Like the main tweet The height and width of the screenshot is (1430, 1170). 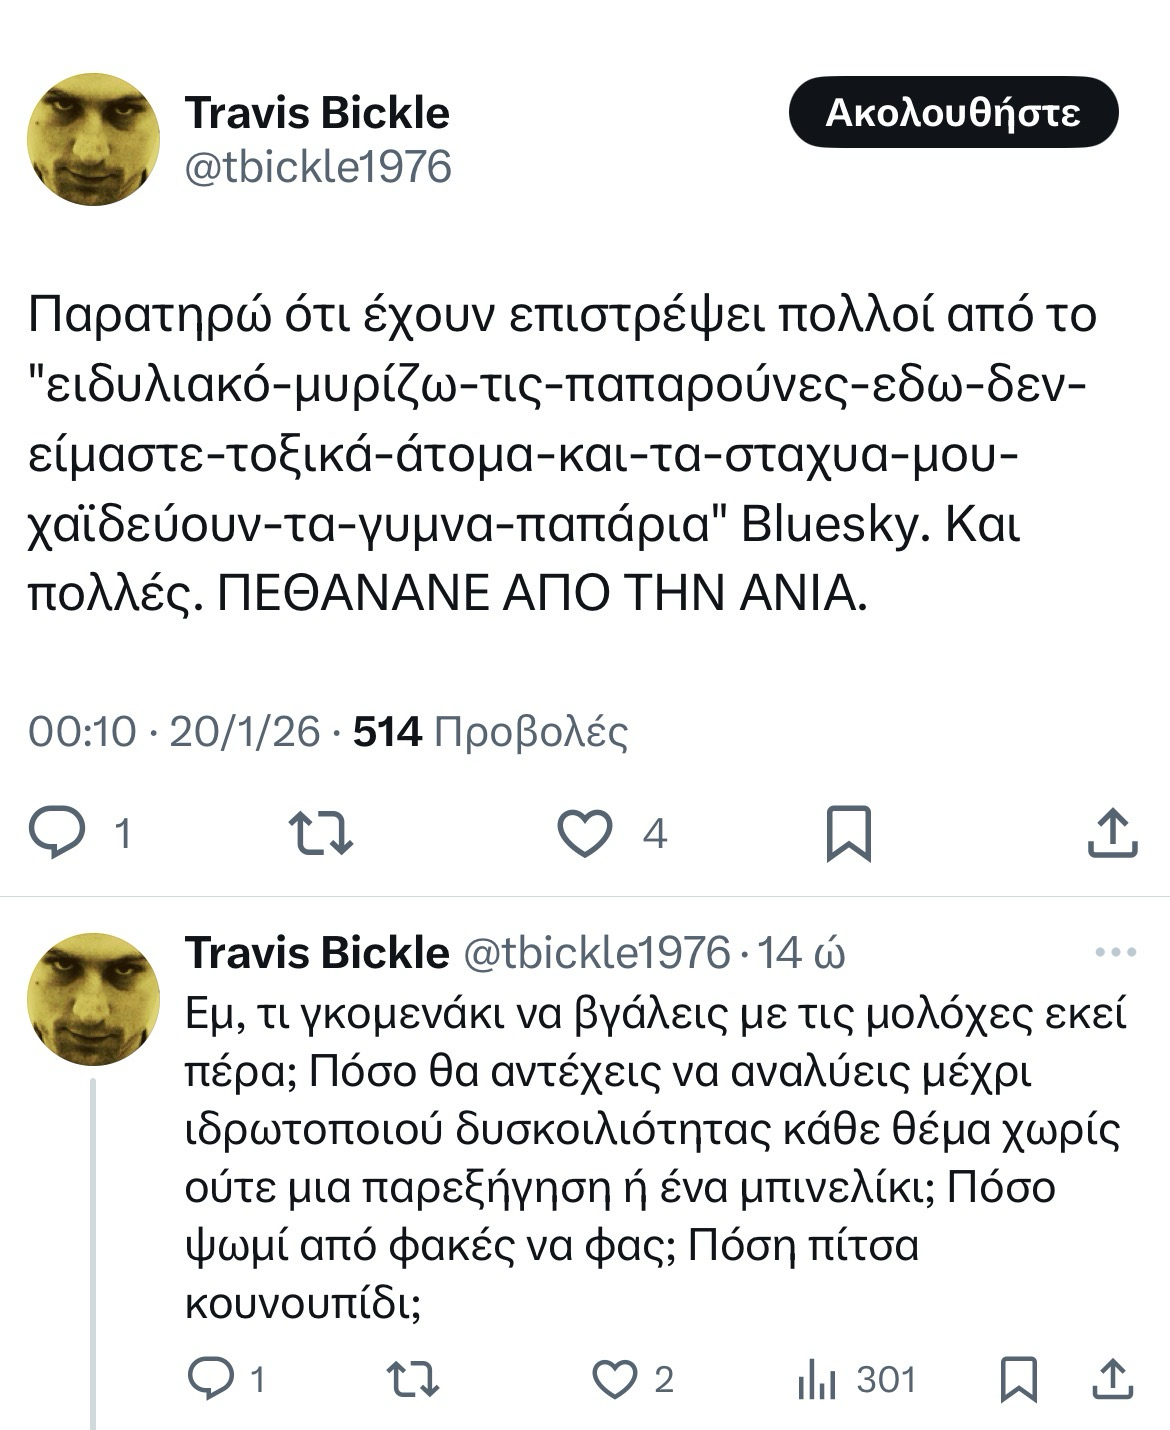point(585,833)
